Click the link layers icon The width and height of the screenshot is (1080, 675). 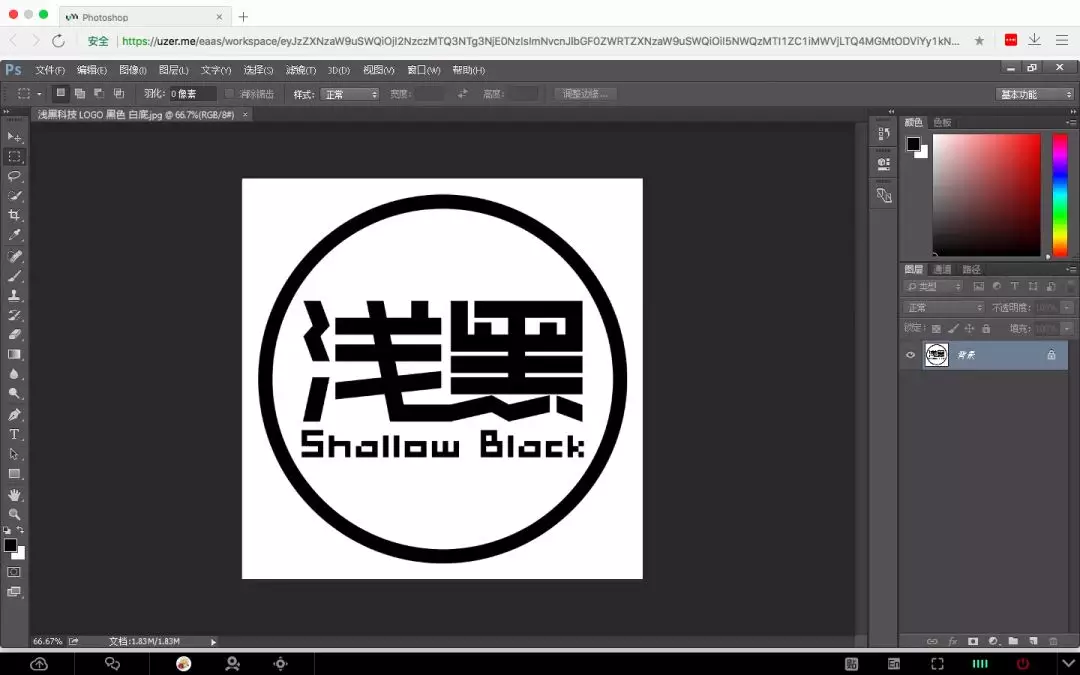932,641
